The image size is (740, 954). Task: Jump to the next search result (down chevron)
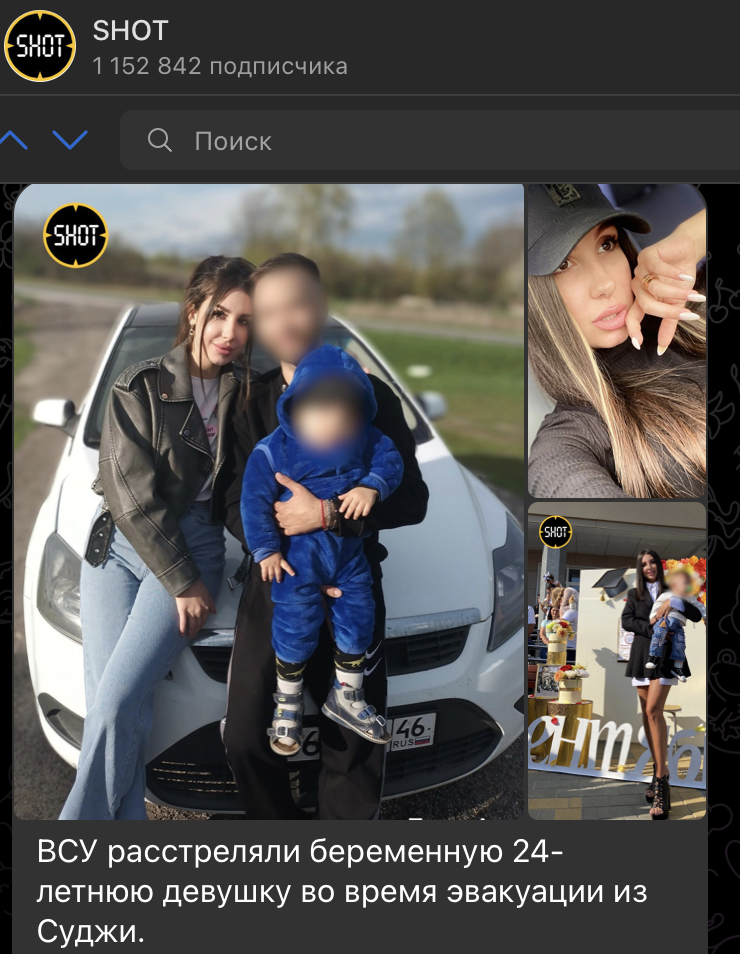(70, 141)
